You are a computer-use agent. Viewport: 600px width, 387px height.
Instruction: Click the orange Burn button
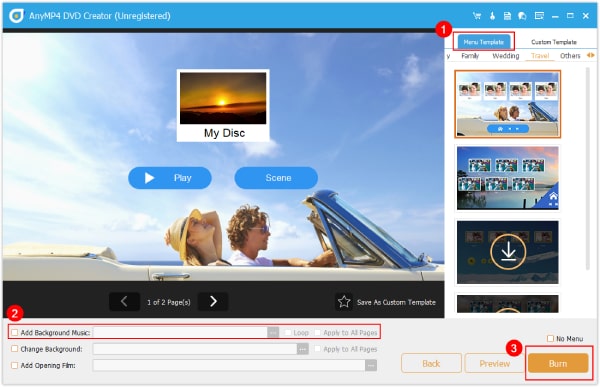click(x=558, y=363)
